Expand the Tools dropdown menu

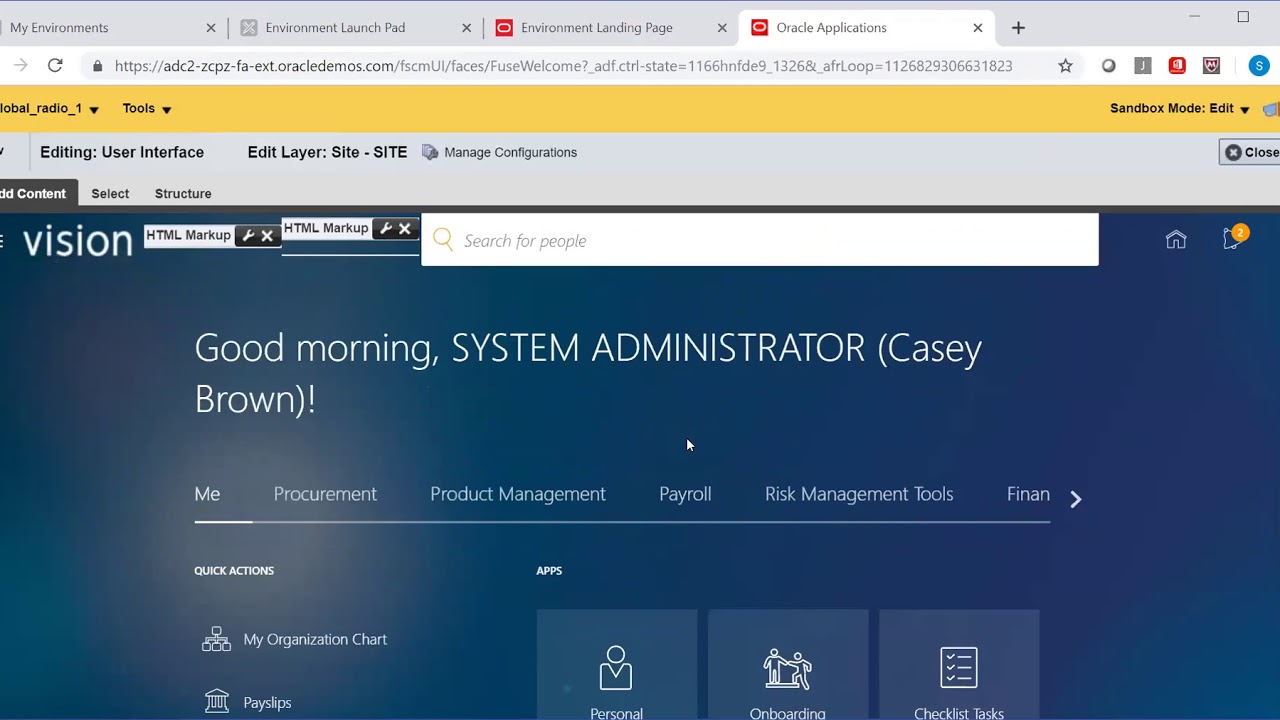coord(147,109)
